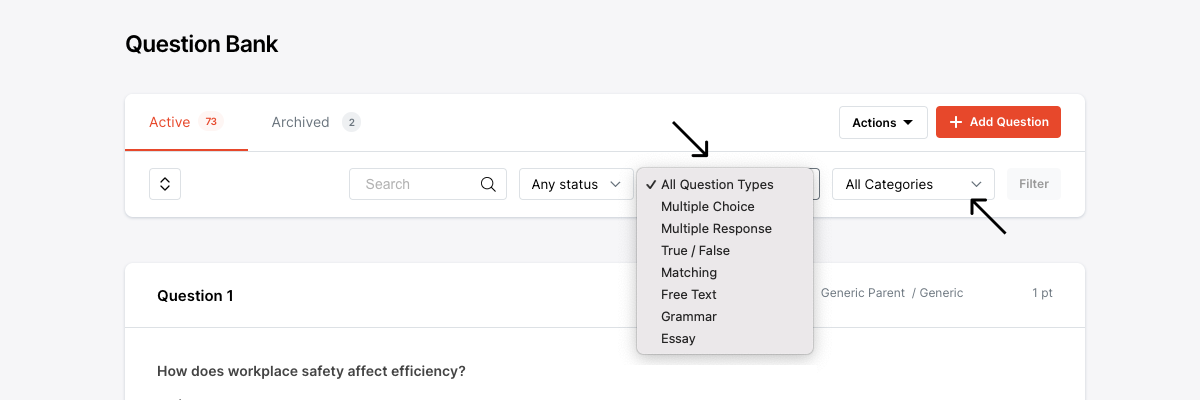Select True / False question type
1200x400 pixels.
pos(695,250)
